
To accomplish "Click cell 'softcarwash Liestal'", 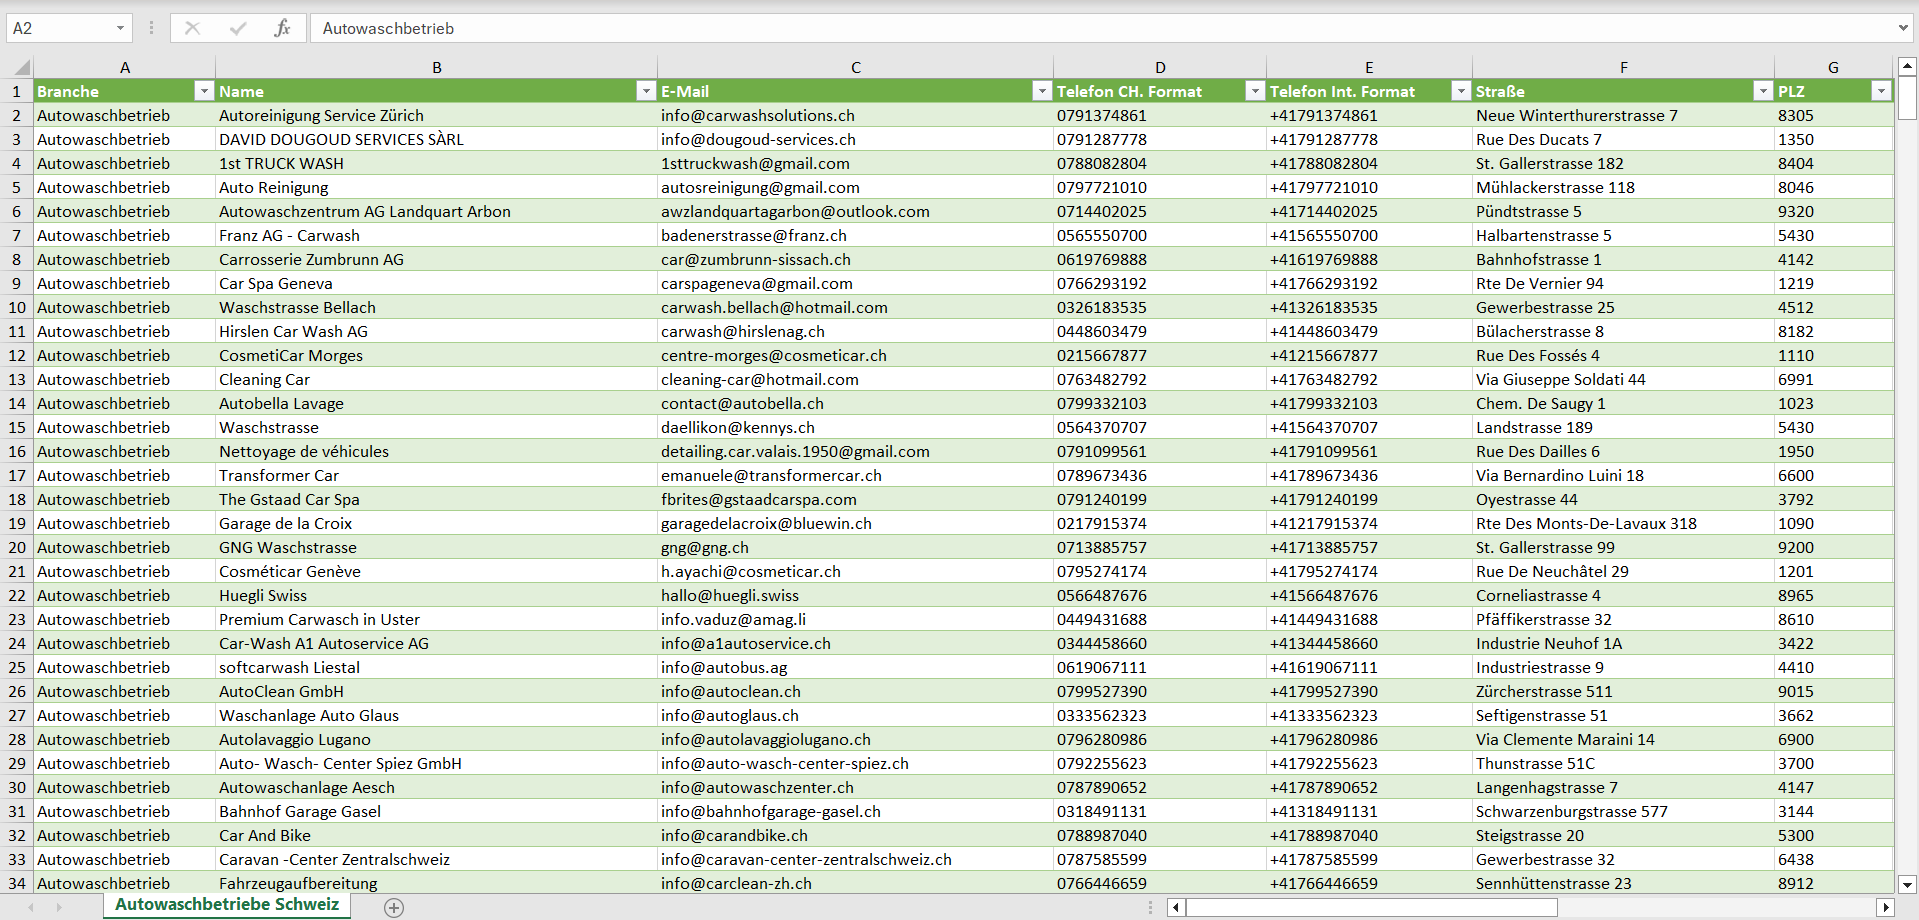I will [x=436, y=667].
